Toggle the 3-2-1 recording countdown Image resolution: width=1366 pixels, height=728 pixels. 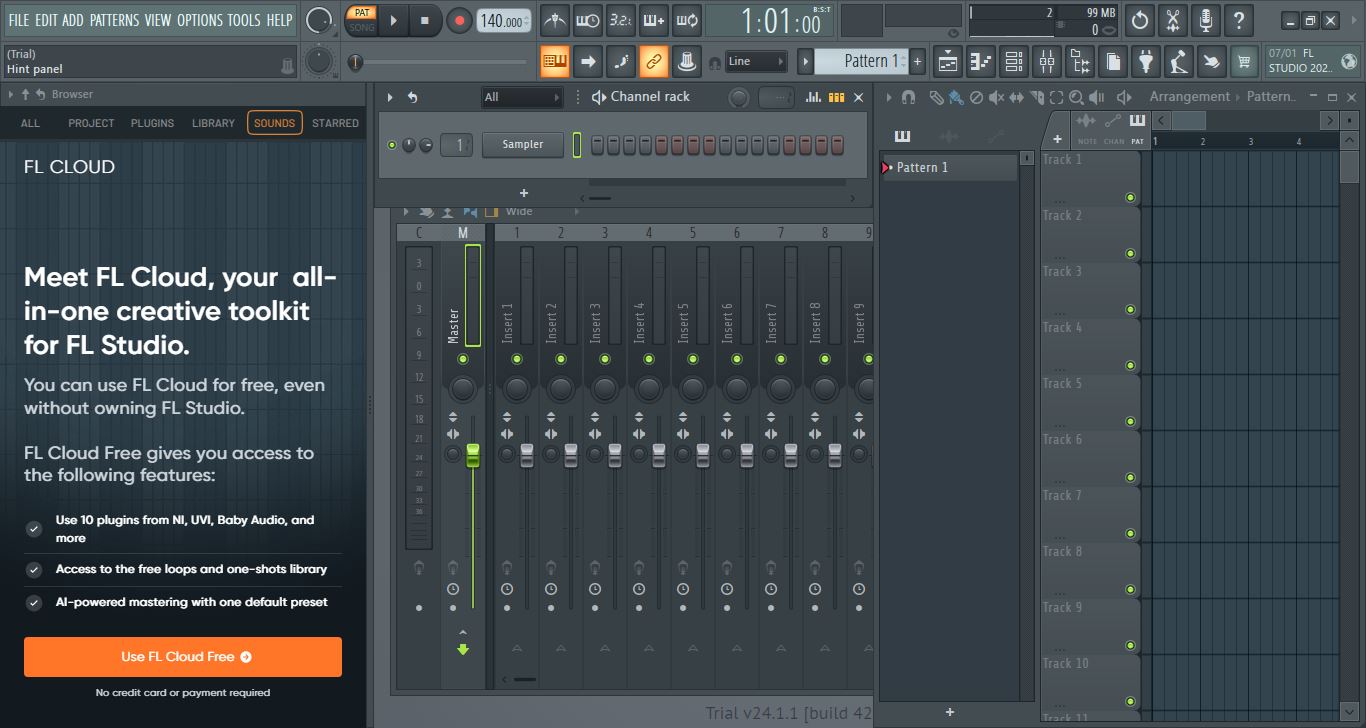point(620,20)
